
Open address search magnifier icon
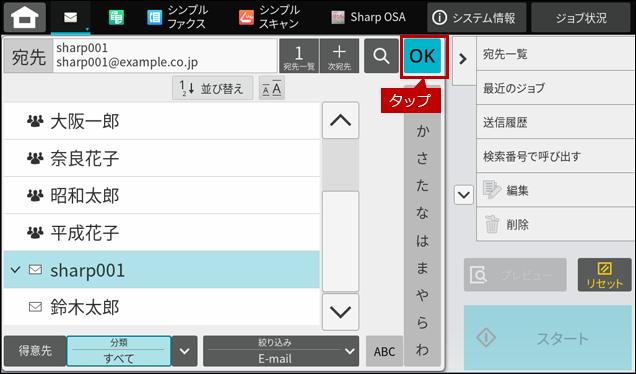coord(381,56)
